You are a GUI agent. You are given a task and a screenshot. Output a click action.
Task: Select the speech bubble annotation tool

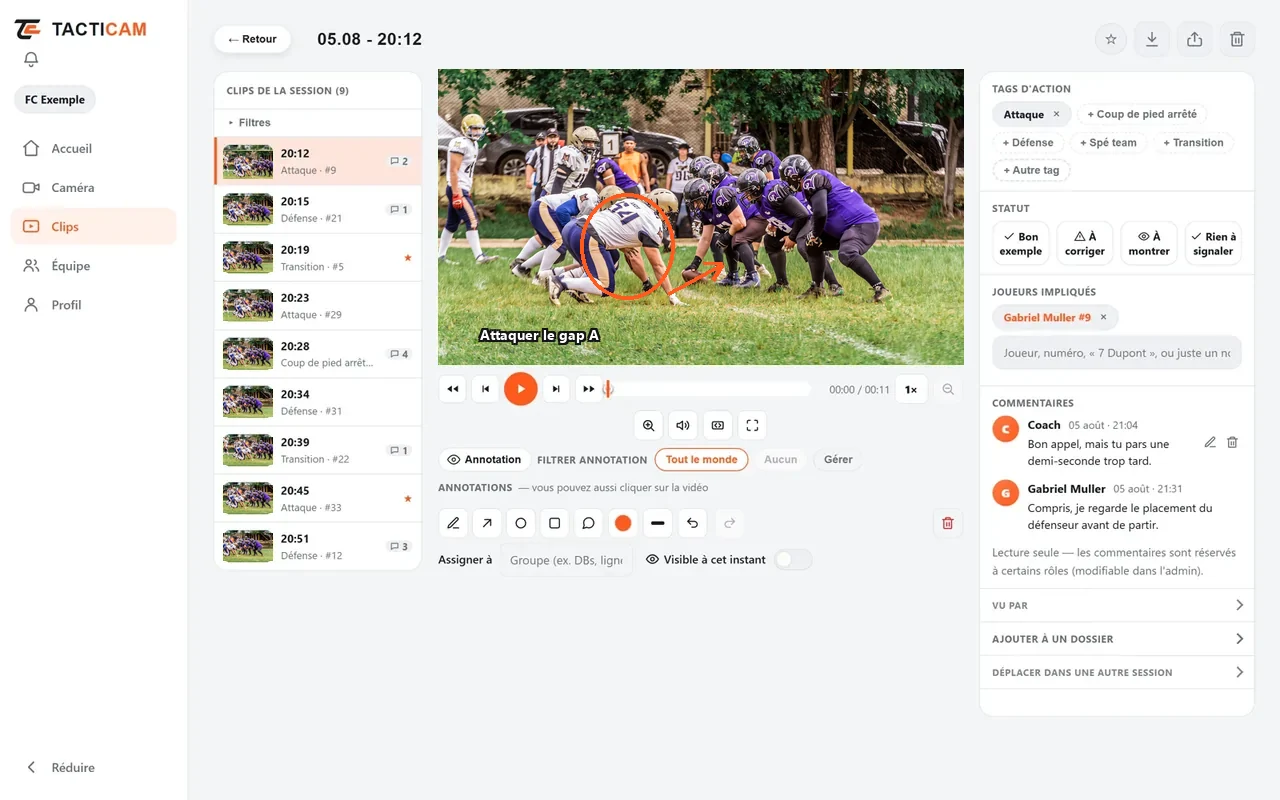[x=589, y=523]
